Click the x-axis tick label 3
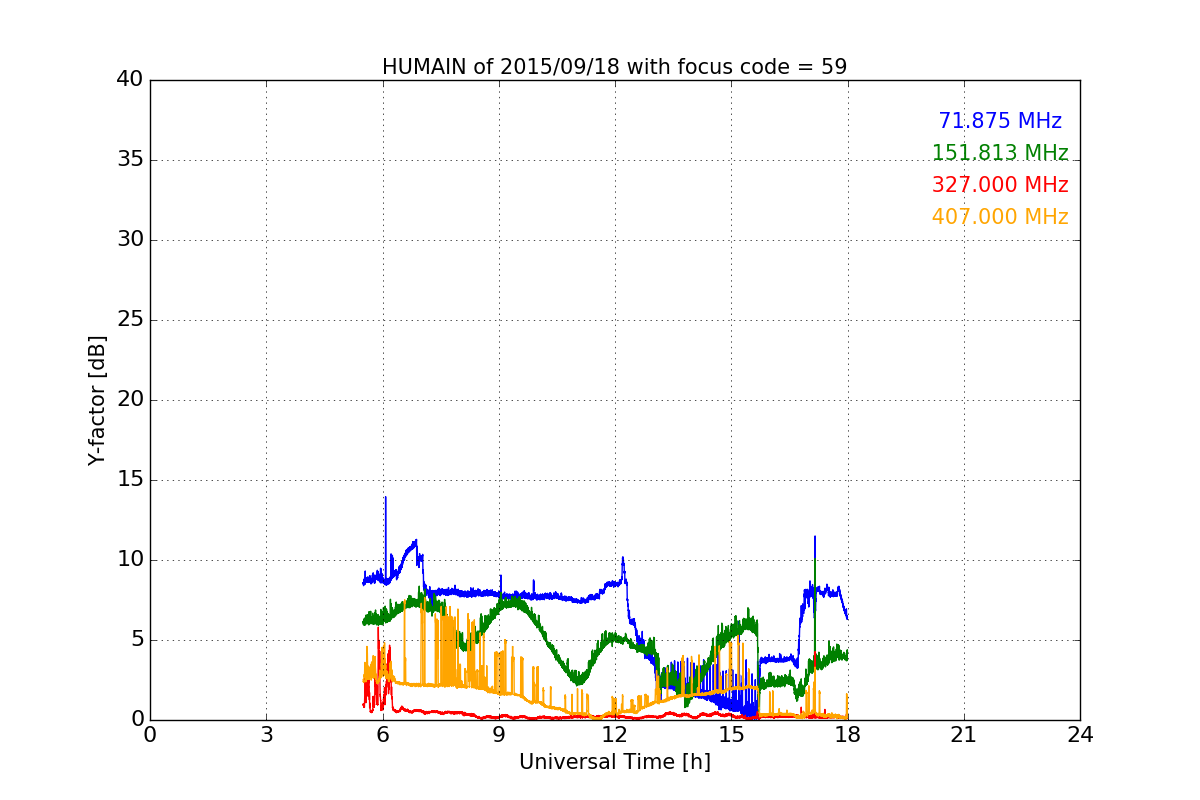This screenshot has height=800, width=1200. (266, 735)
